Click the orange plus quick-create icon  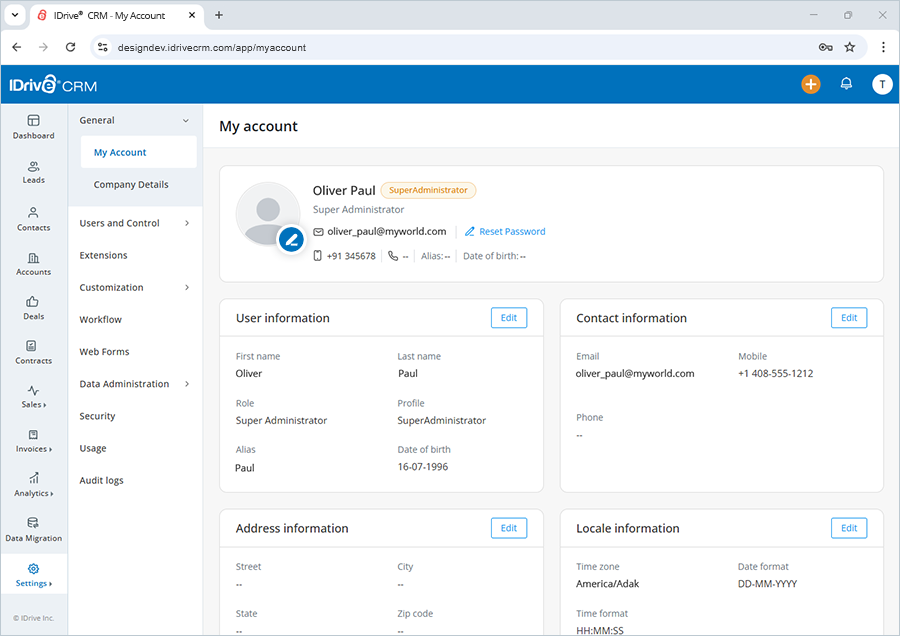[811, 84]
